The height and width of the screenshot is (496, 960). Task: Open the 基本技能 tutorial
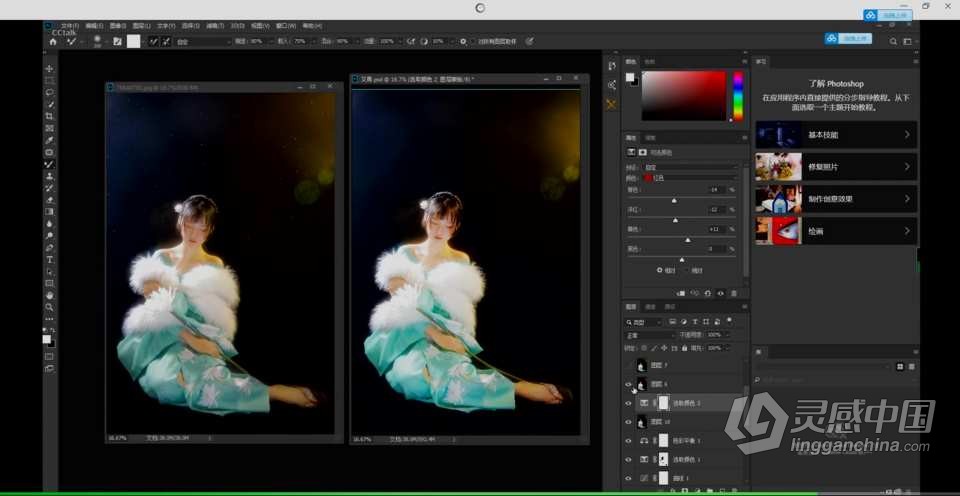click(x=836, y=135)
